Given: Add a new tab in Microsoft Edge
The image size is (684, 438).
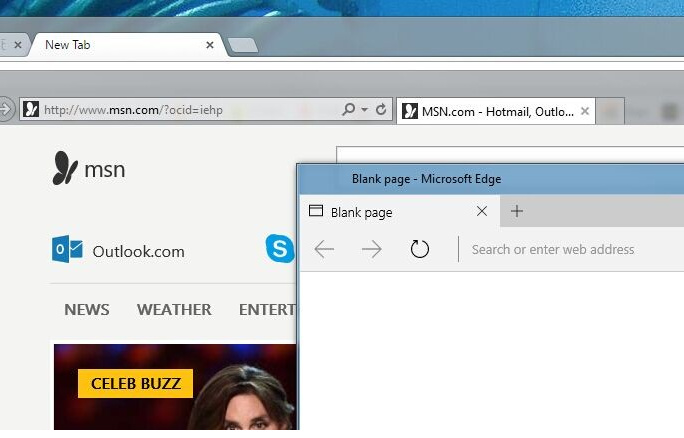Looking at the screenshot, I should point(517,211).
